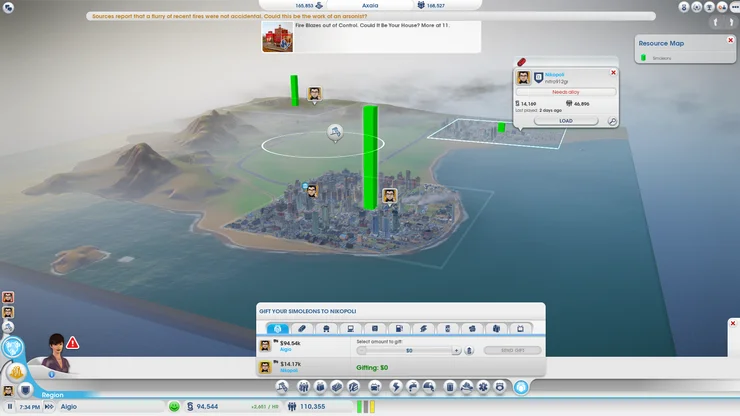Click the orange city view button
The width and height of the screenshot is (740, 416).
[x=16, y=373]
